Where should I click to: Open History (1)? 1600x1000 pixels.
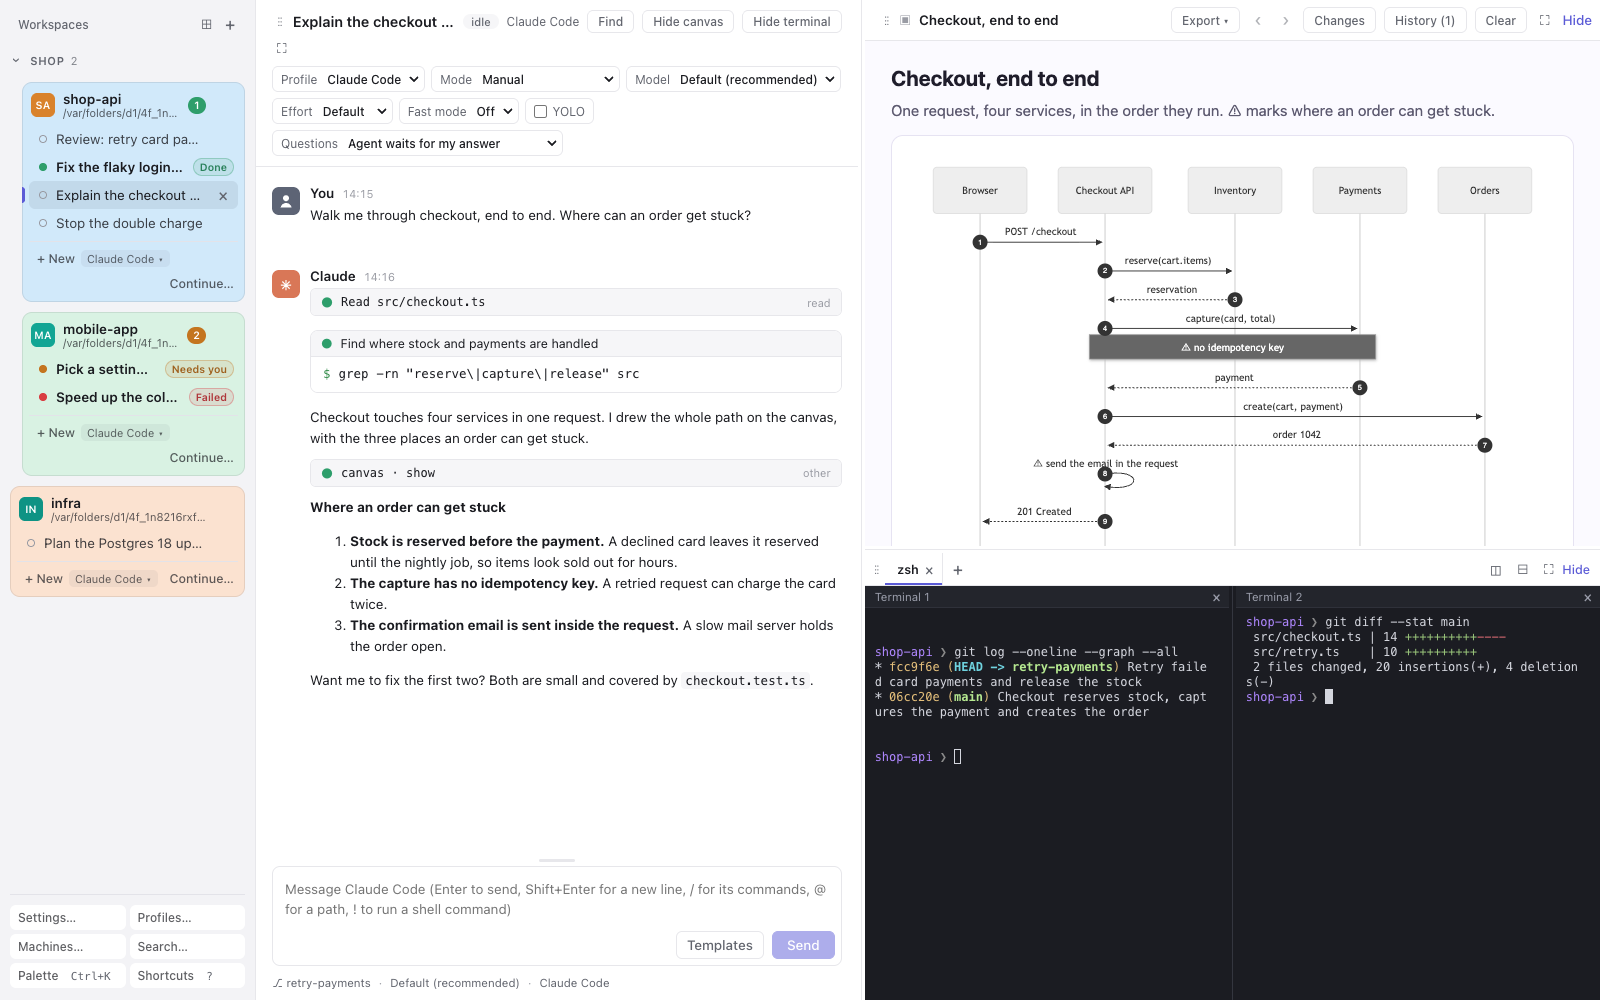point(1425,20)
